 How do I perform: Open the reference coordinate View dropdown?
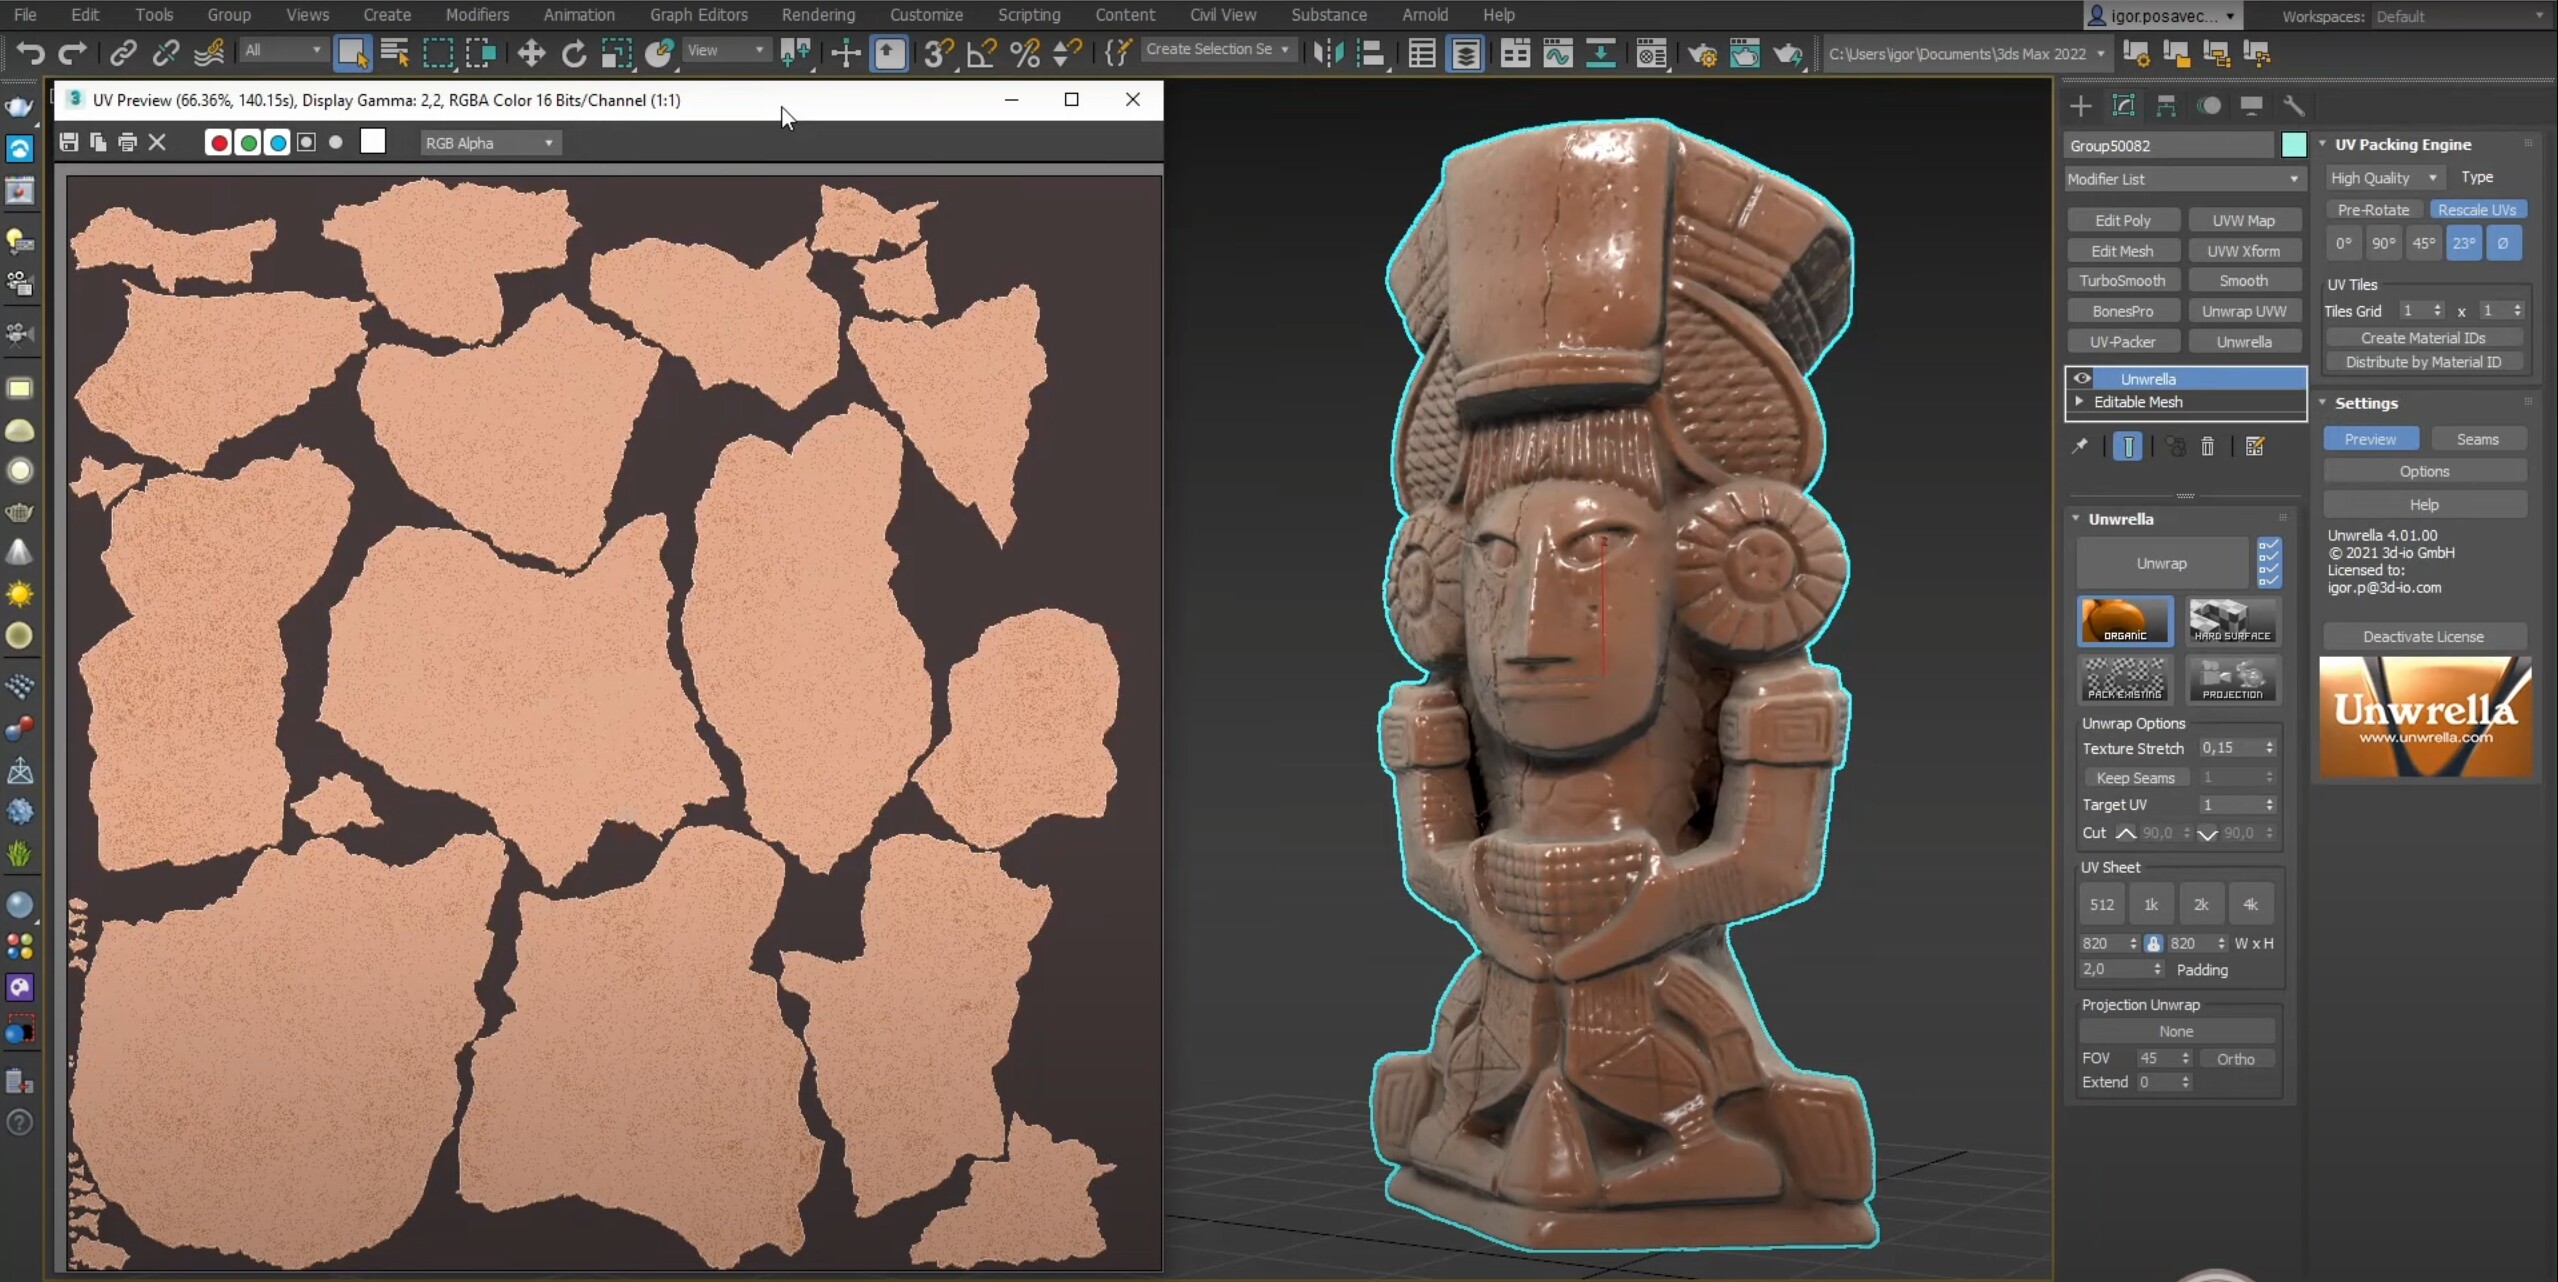pyautogui.click(x=726, y=50)
